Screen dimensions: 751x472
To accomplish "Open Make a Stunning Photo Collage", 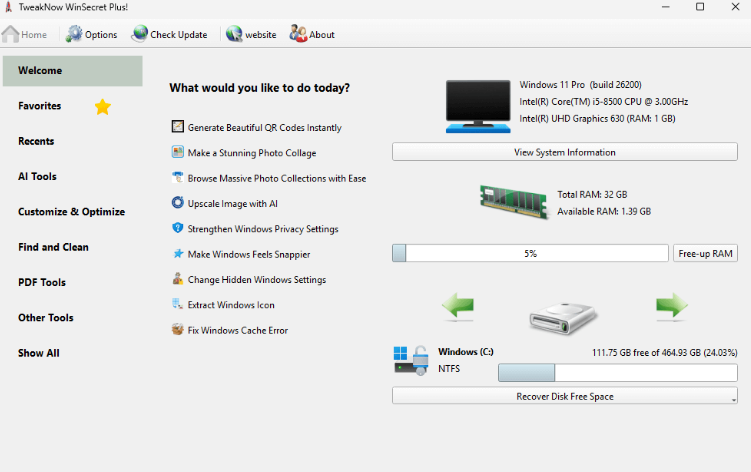I will [x=252, y=153].
